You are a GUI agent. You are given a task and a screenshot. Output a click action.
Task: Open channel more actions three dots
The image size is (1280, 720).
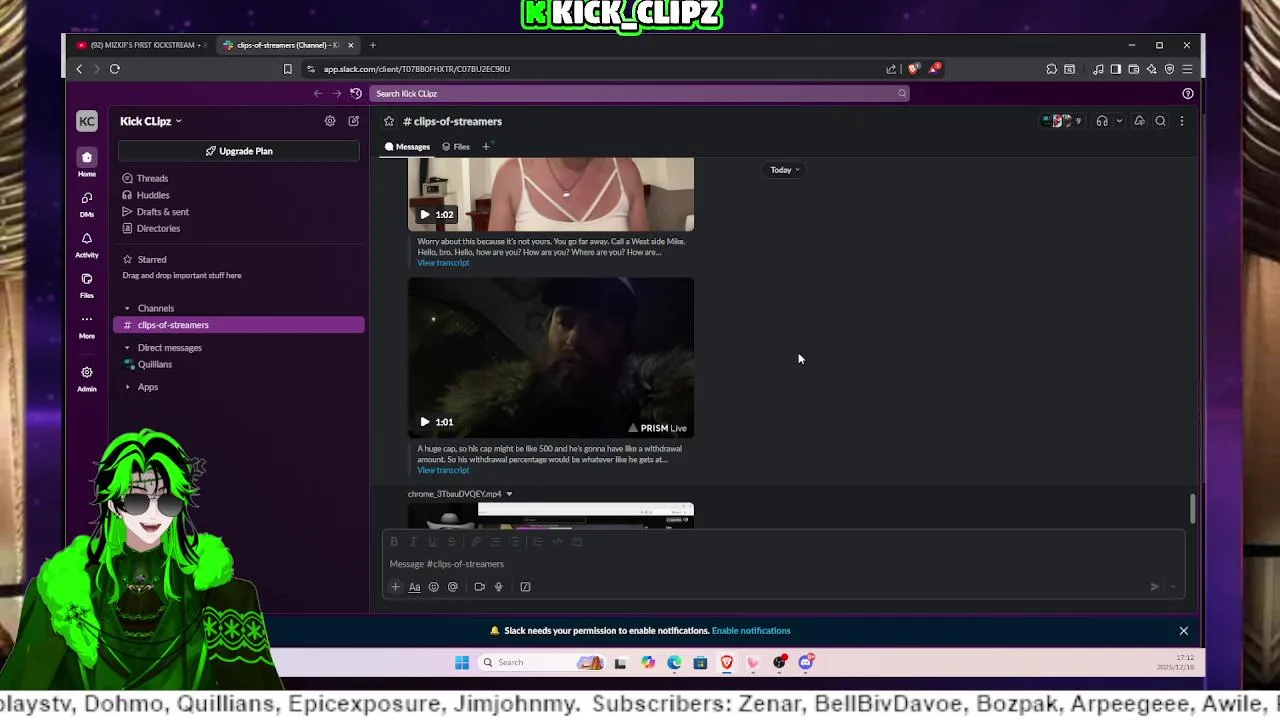1182,121
